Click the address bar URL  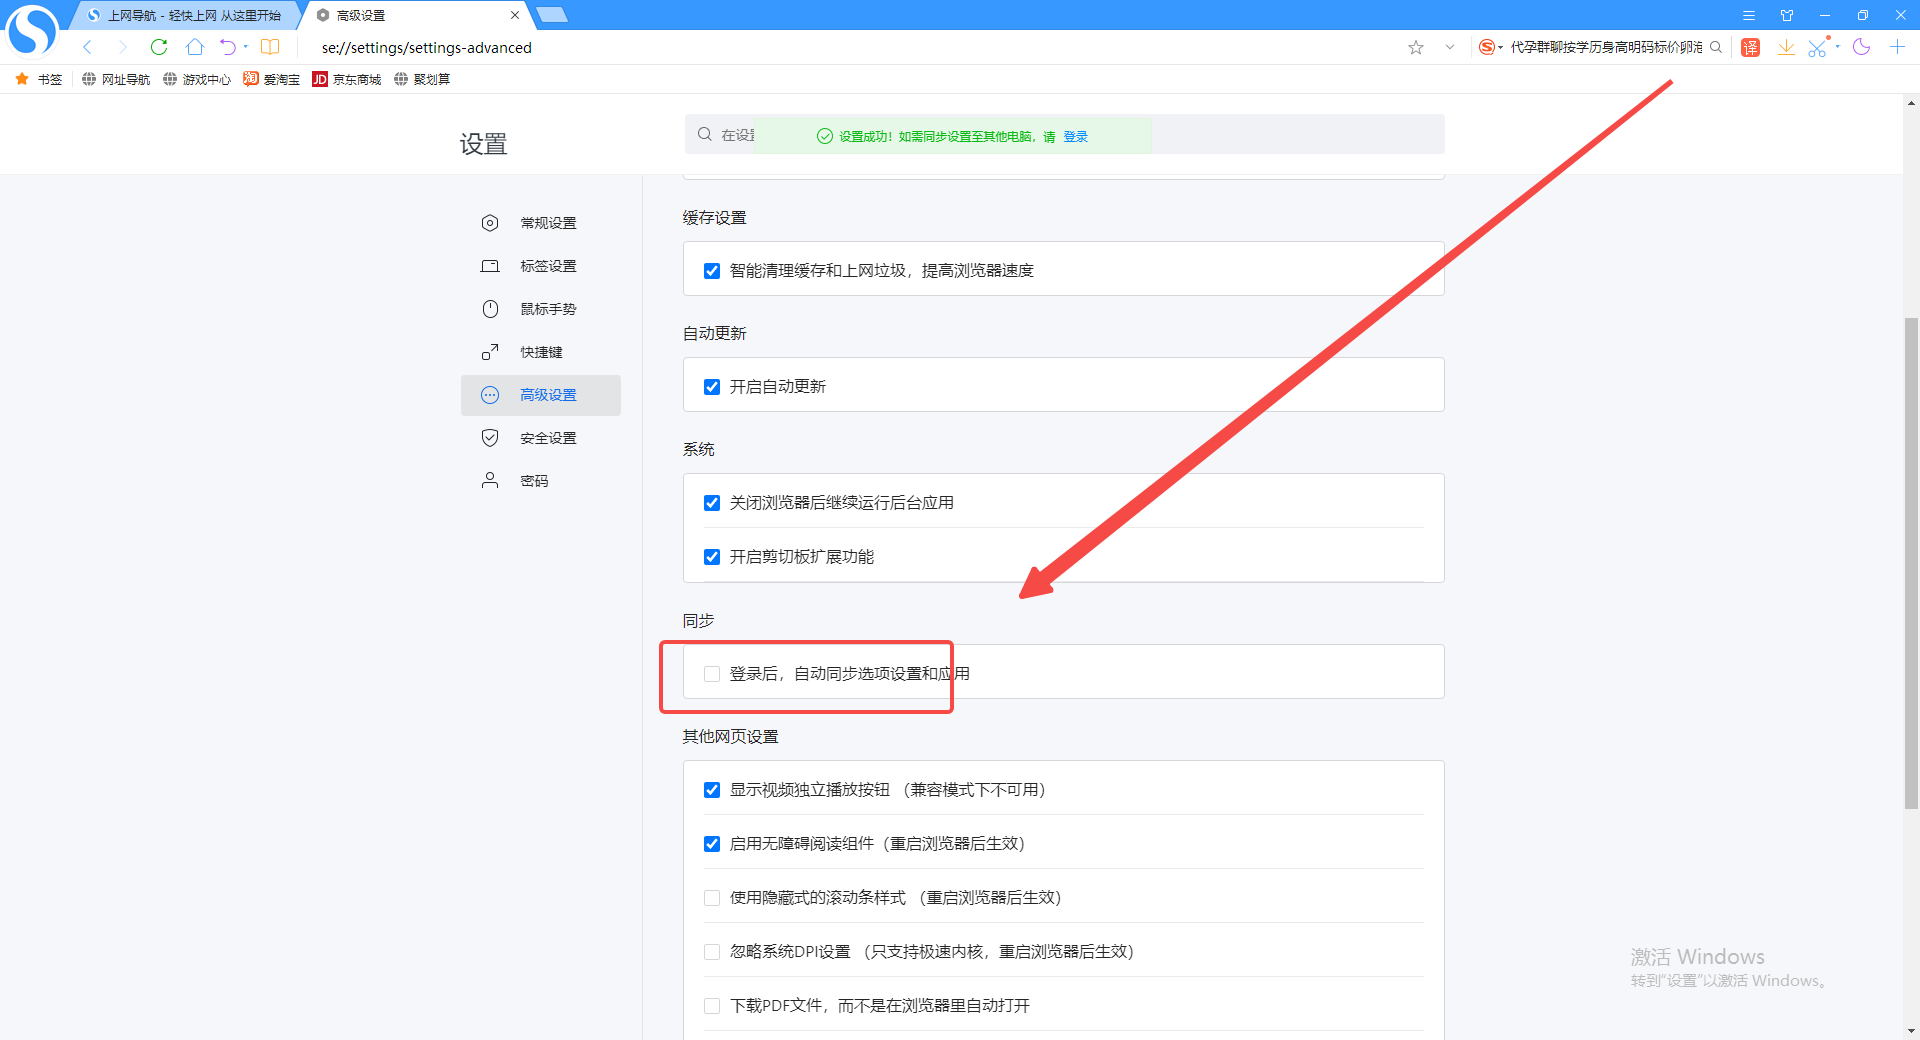pyautogui.click(x=427, y=47)
